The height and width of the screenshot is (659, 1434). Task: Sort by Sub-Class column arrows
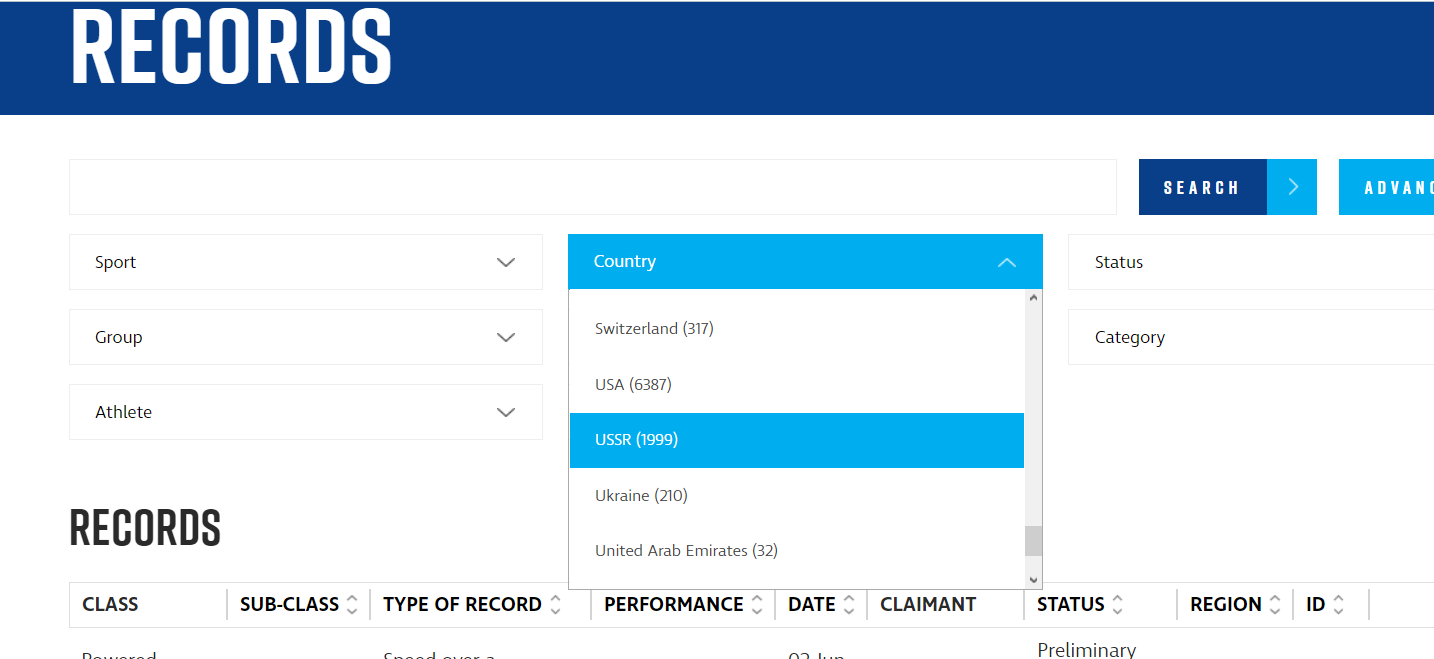[352, 605]
